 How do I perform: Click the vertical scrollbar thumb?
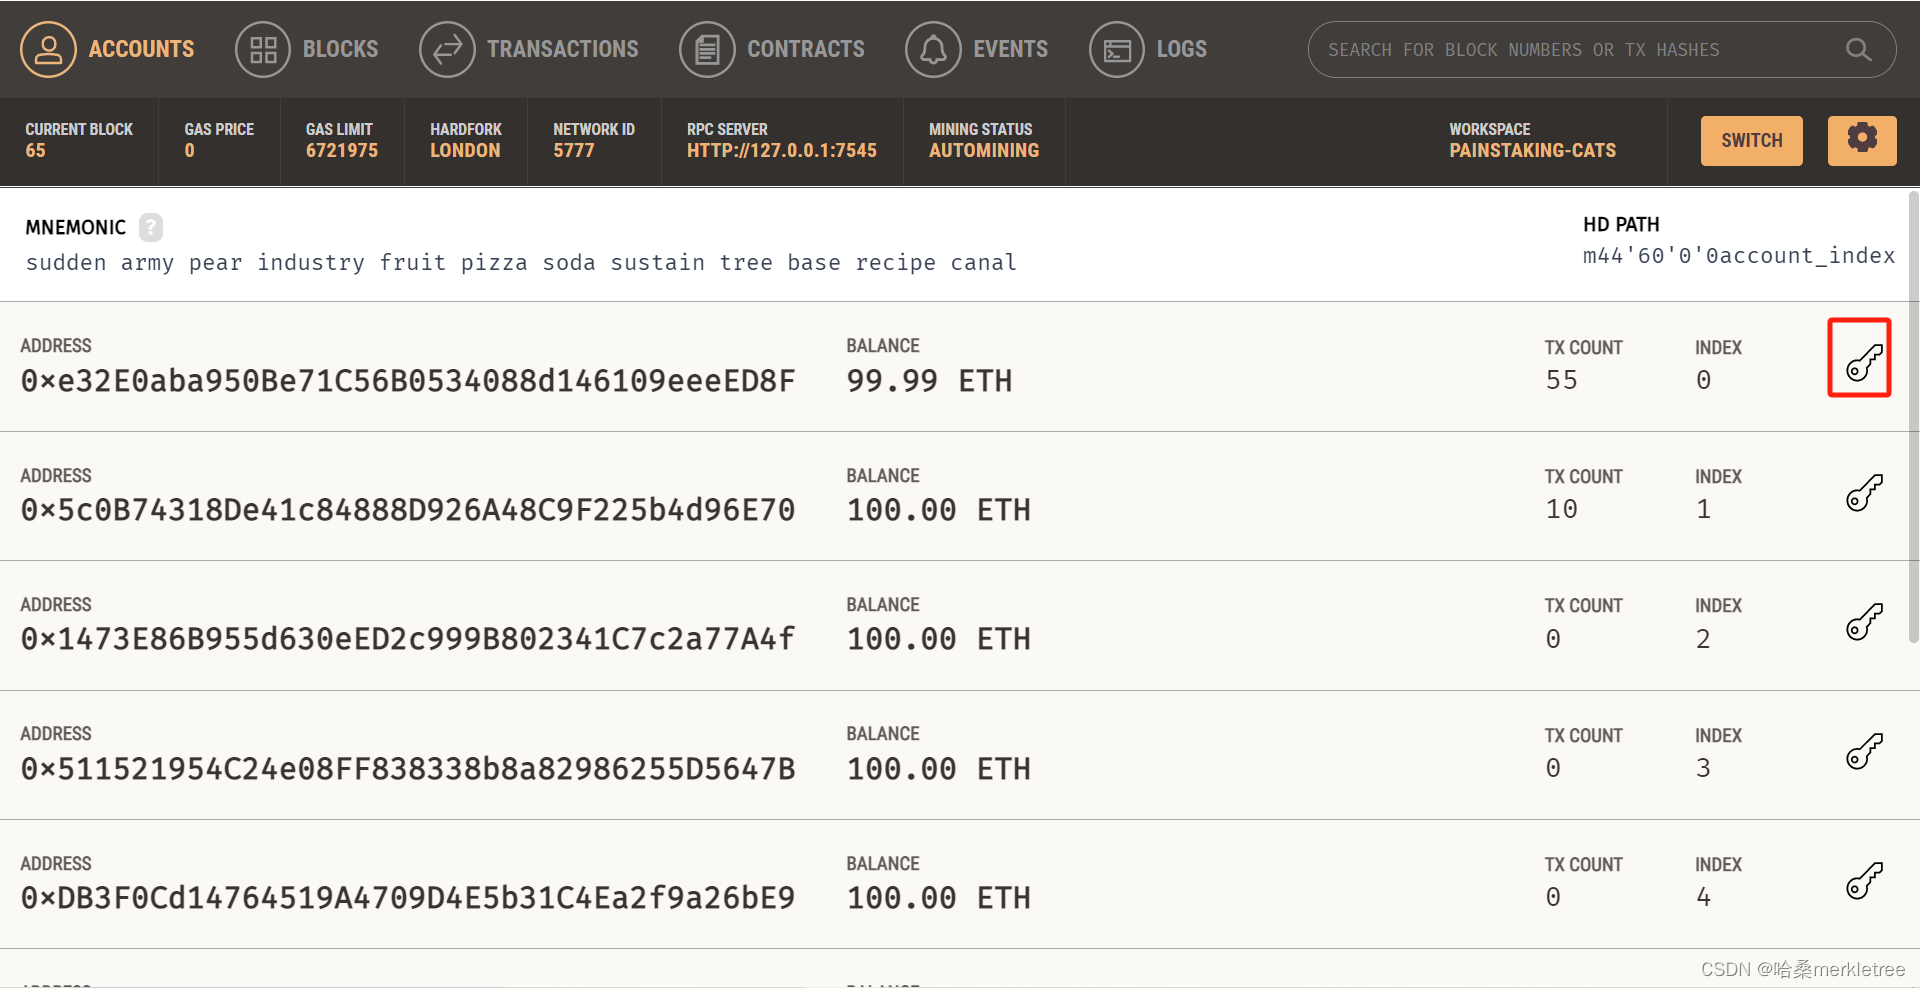coord(1914,417)
